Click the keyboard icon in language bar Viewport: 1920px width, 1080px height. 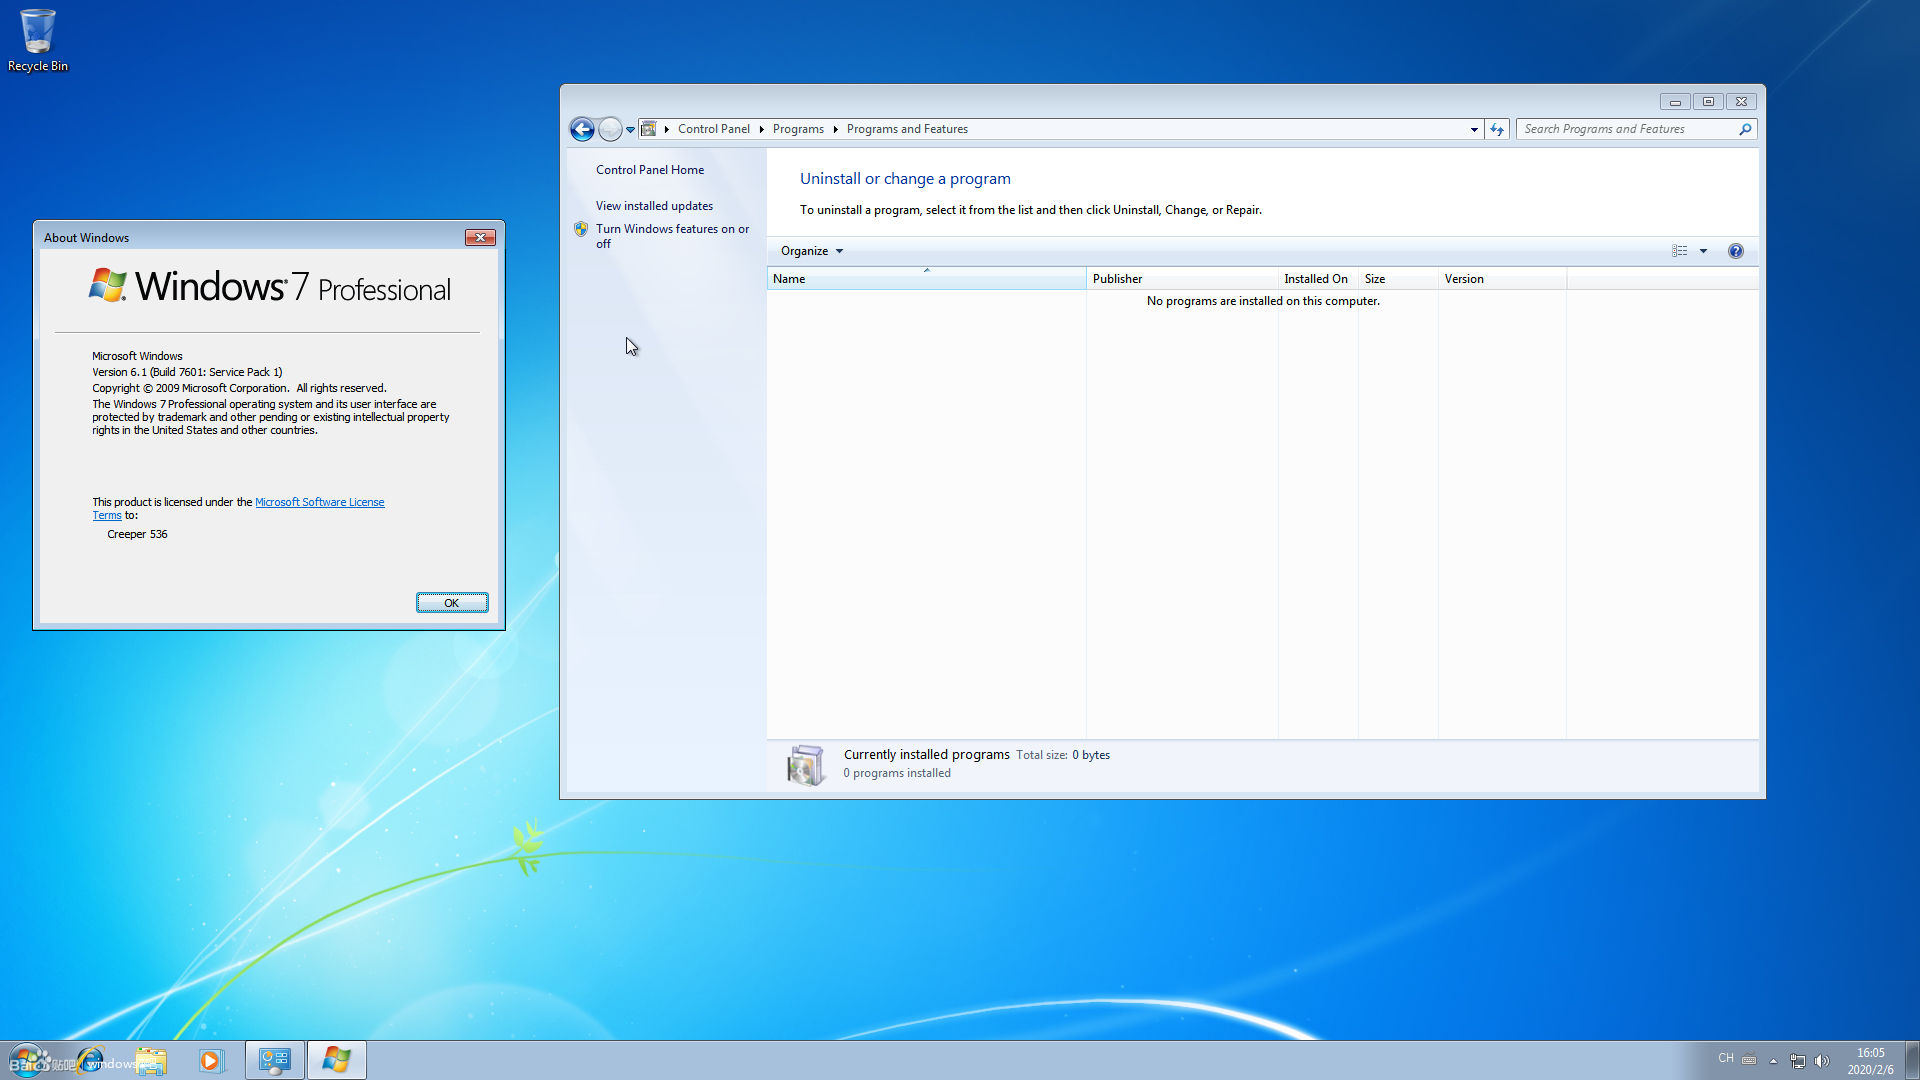[x=1749, y=1060]
